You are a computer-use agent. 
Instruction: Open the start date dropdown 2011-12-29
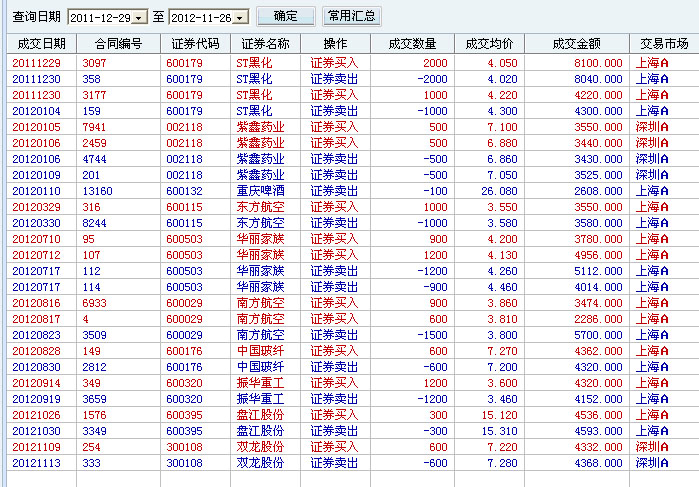(140, 18)
